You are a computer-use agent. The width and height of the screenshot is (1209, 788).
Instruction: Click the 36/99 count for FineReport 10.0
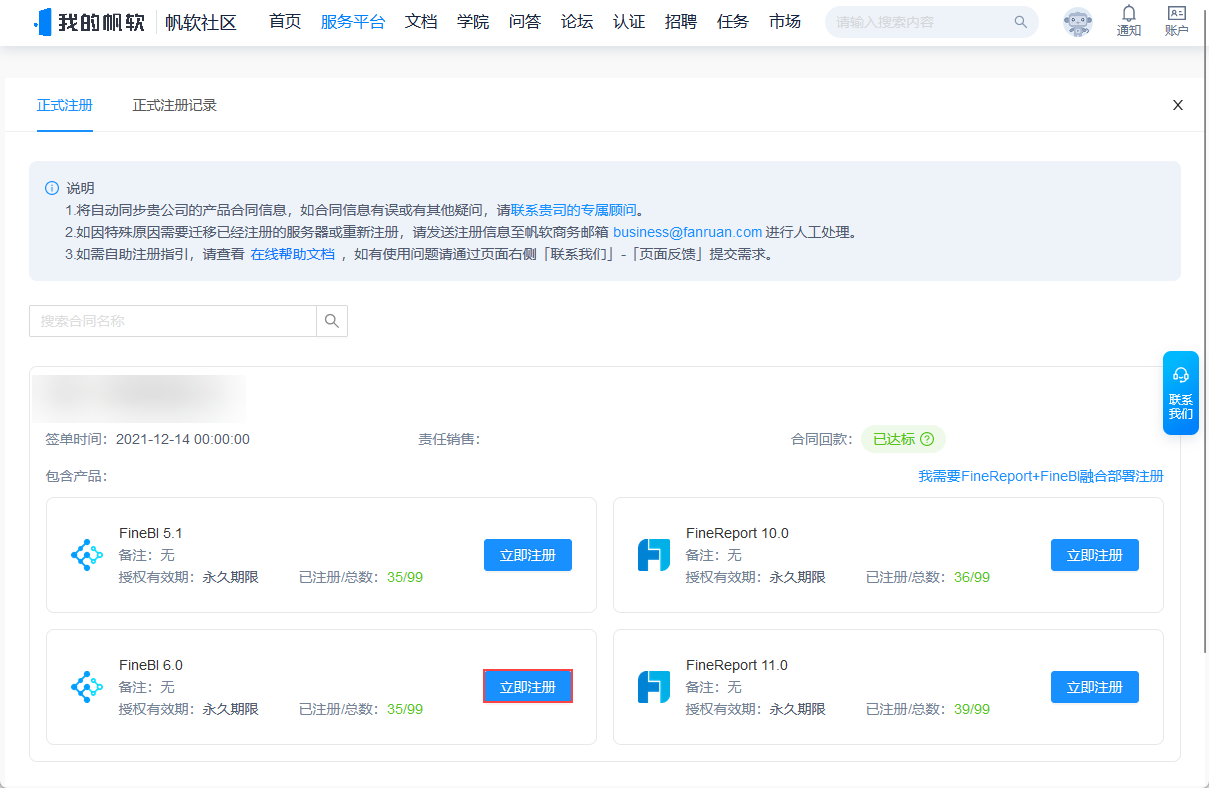971,577
